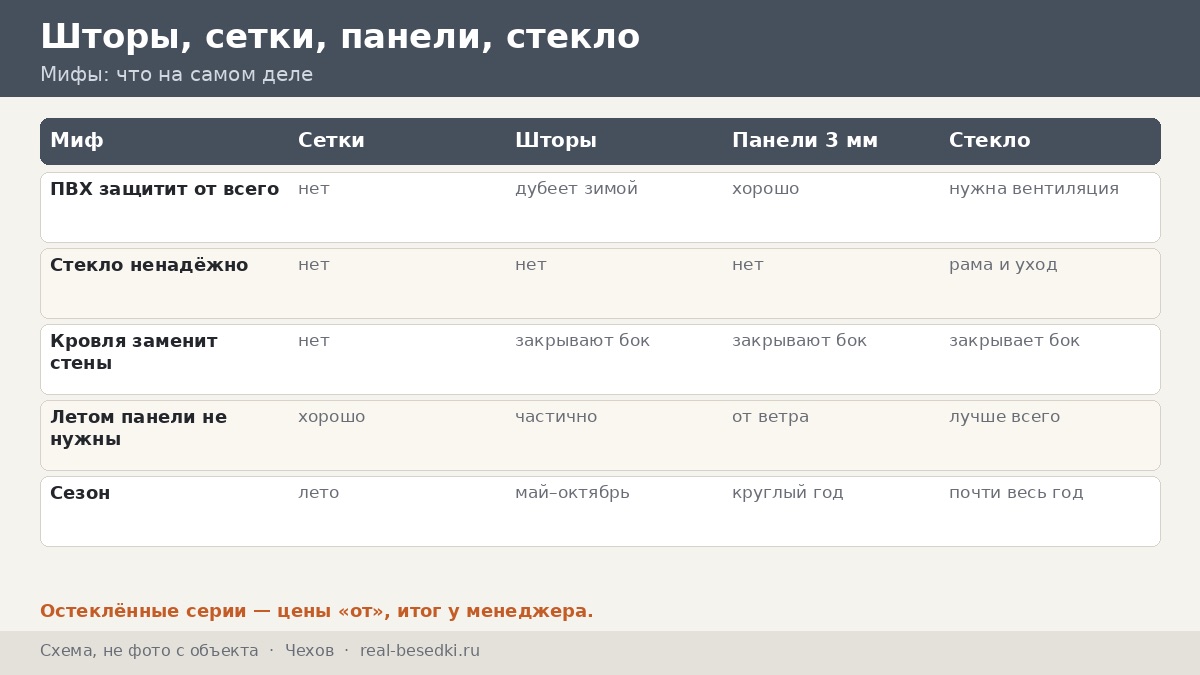Click footer text "Чехов"
Screen dimensions: 1200x675
(309, 651)
